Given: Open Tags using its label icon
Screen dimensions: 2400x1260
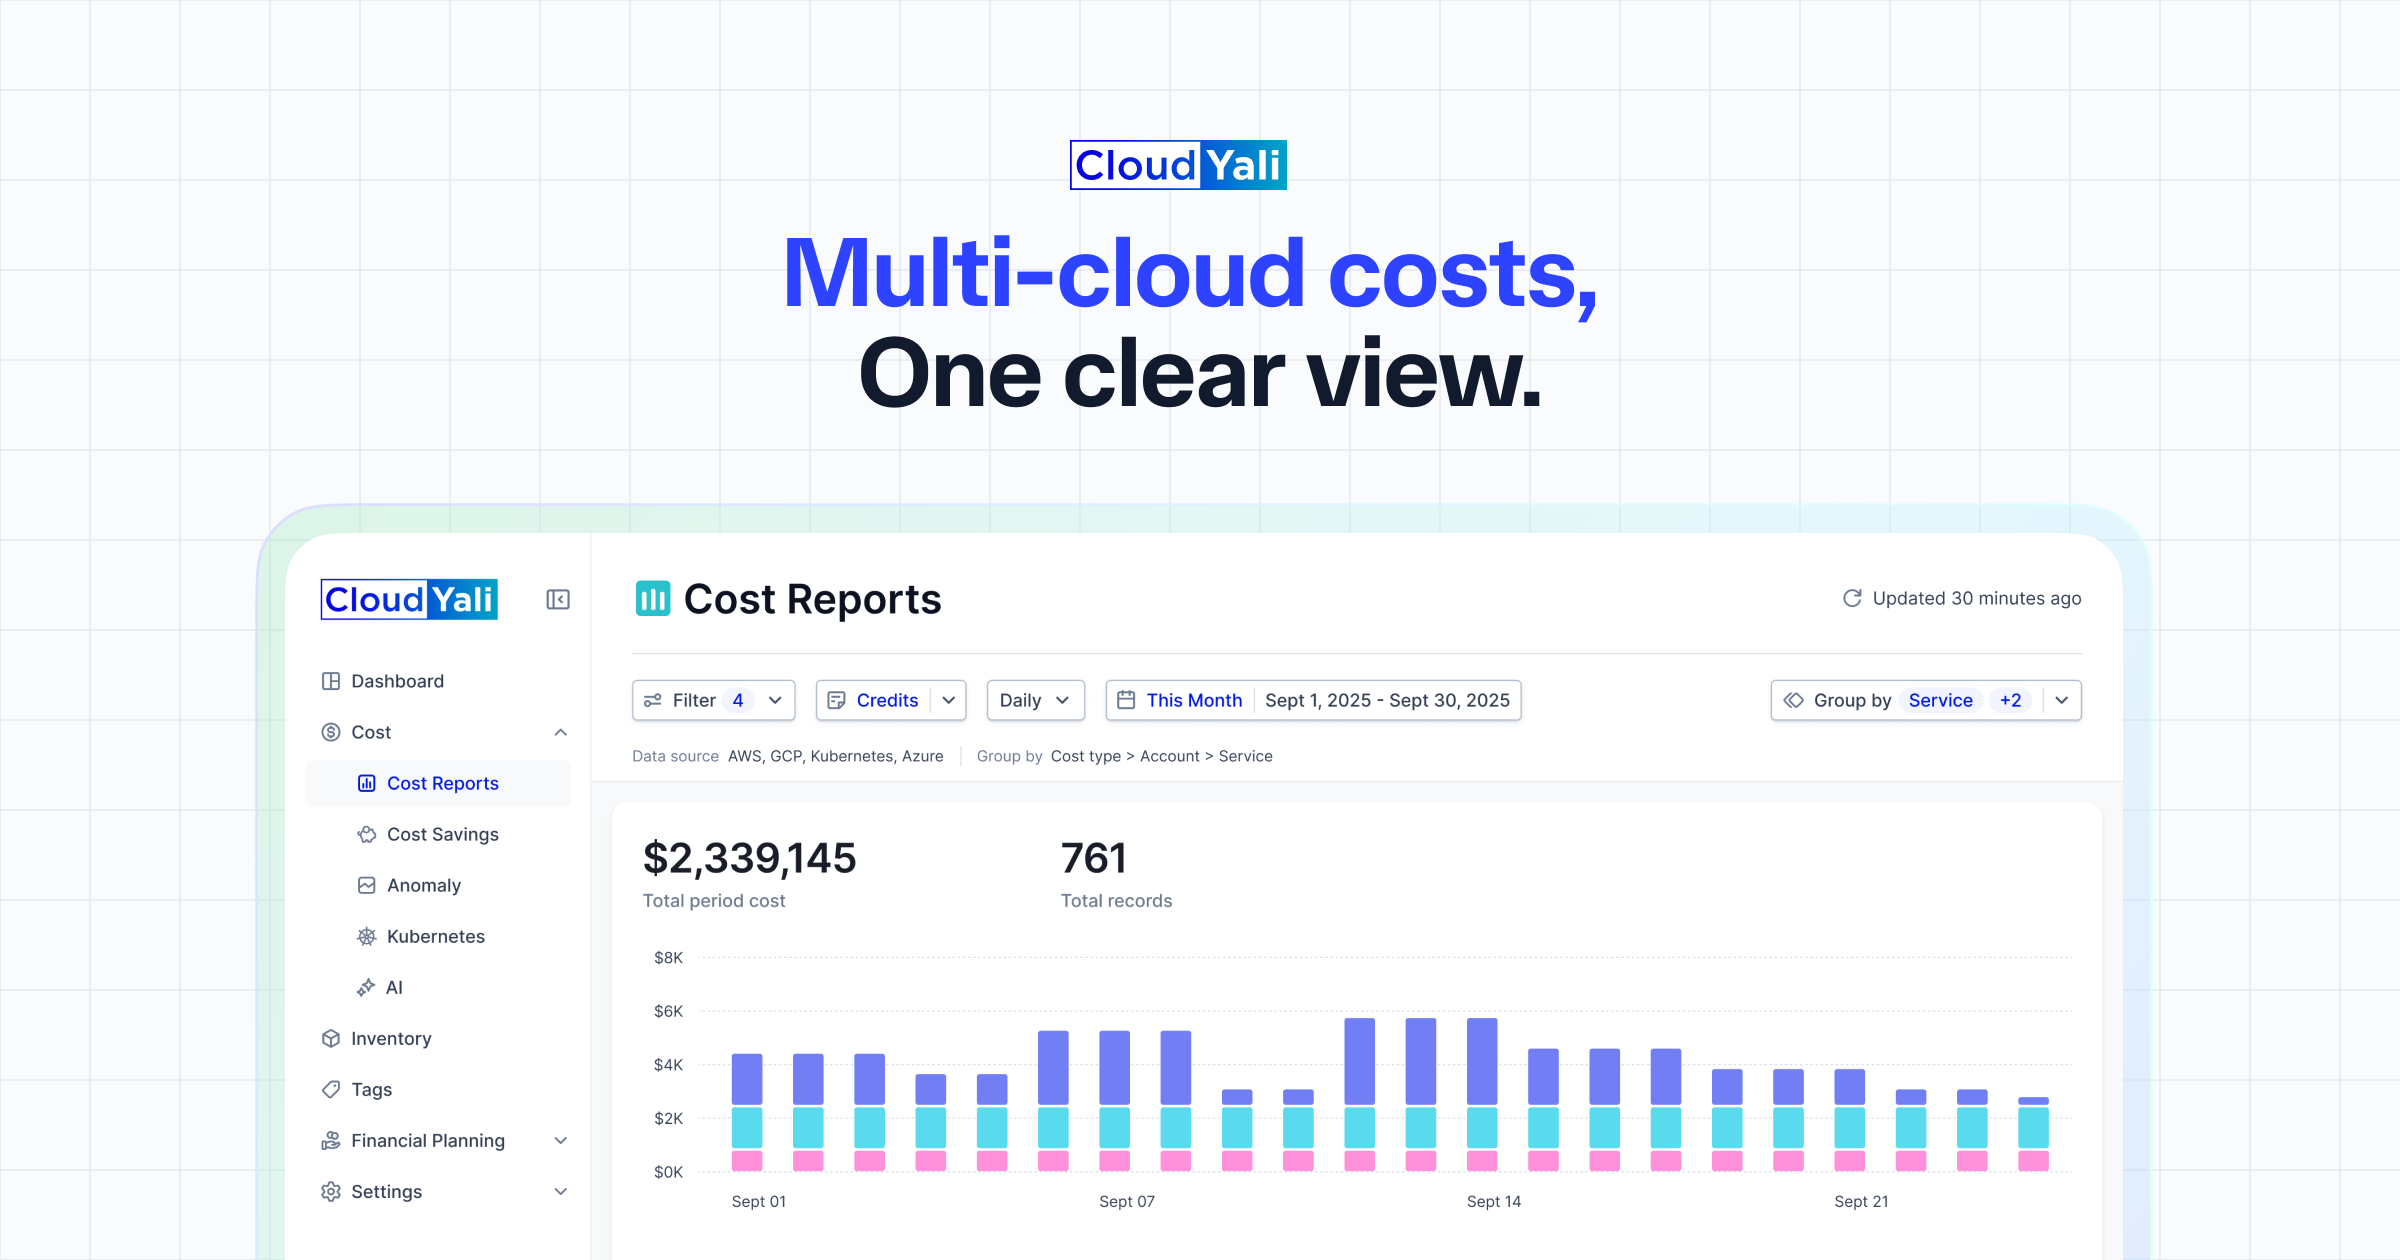Looking at the screenshot, I should 331,1089.
